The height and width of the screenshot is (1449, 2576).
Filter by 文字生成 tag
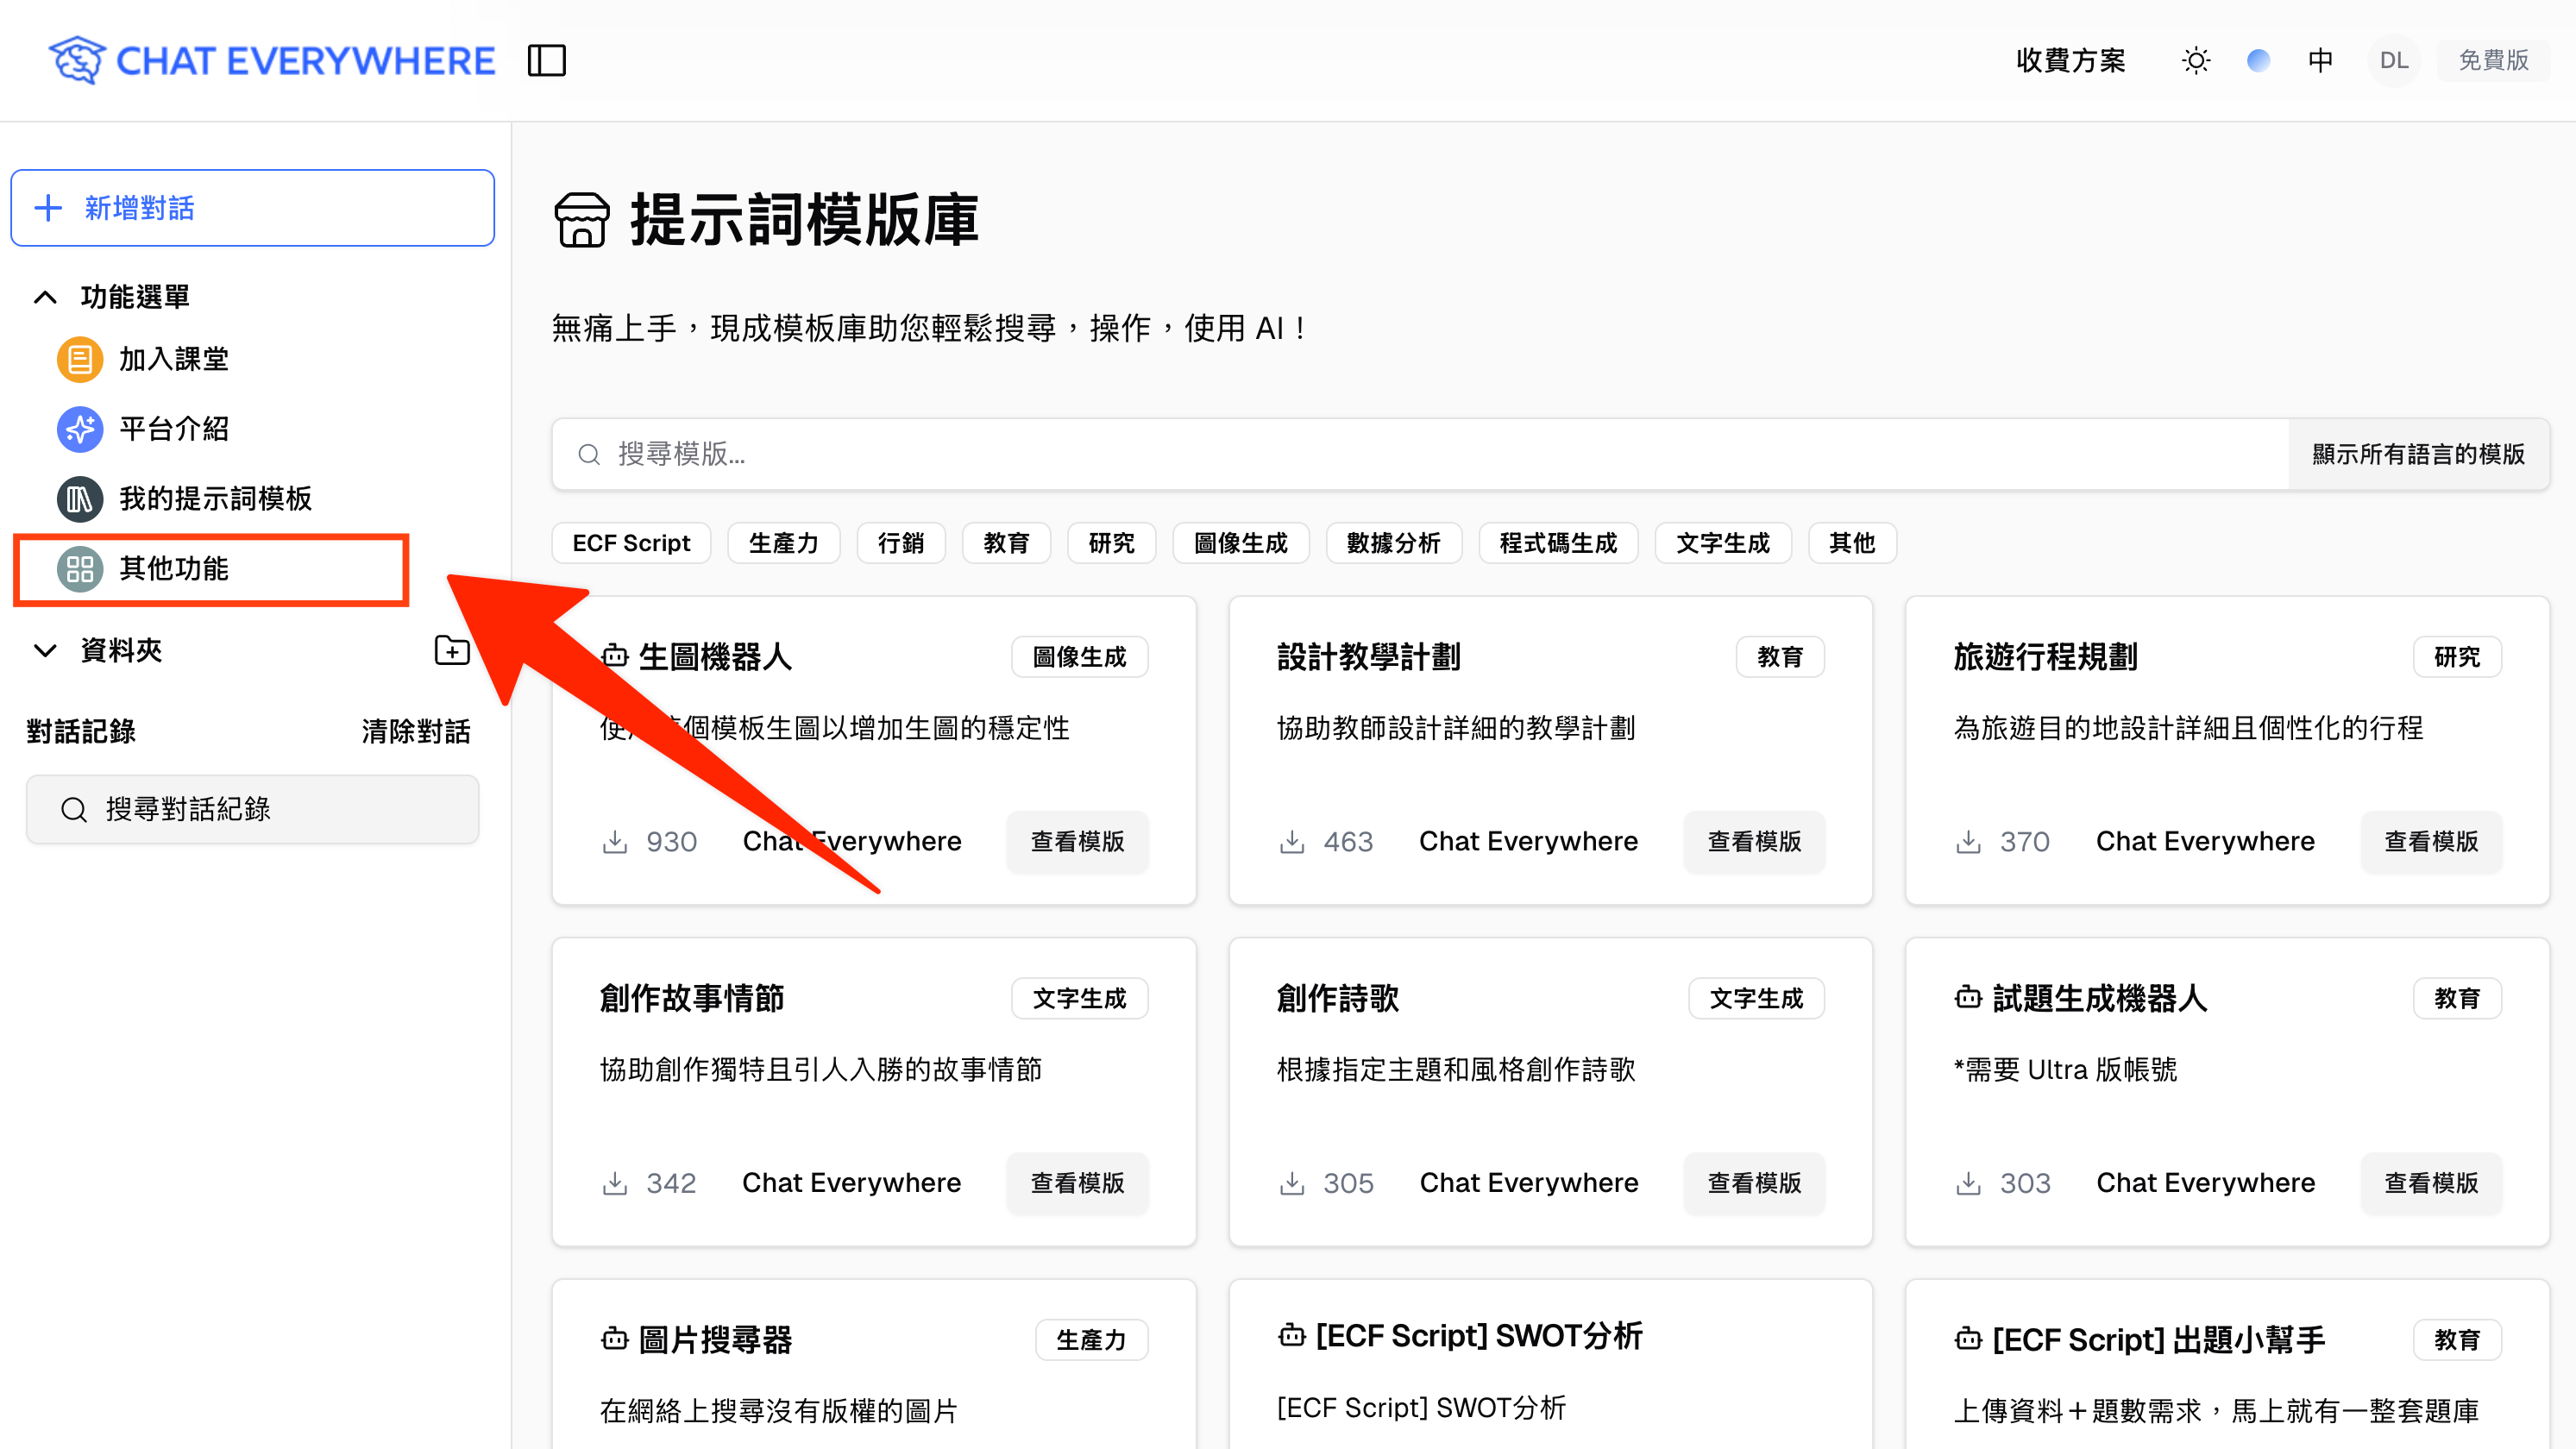pos(1723,543)
